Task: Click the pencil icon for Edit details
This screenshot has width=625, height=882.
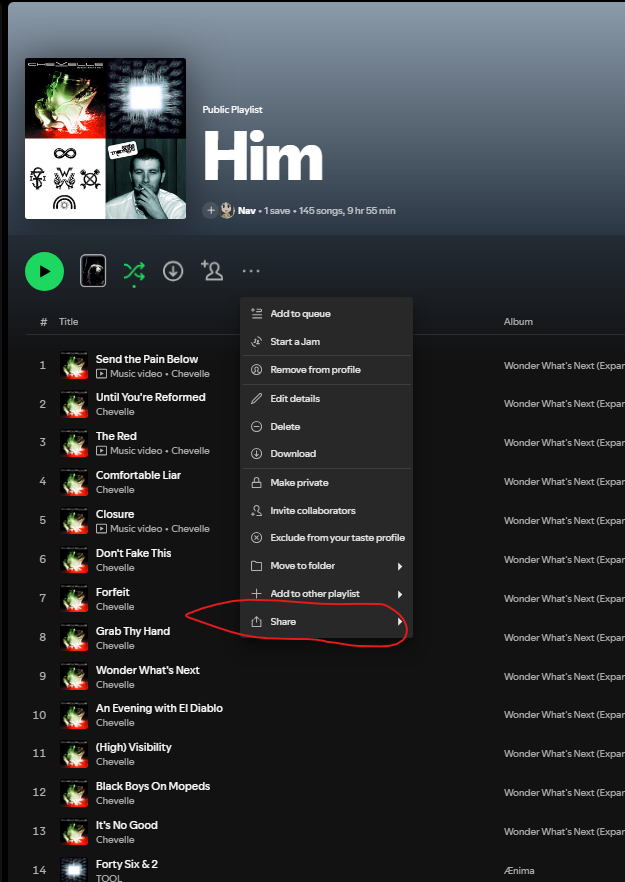Action: pyautogui.click(x=257, y=398)
